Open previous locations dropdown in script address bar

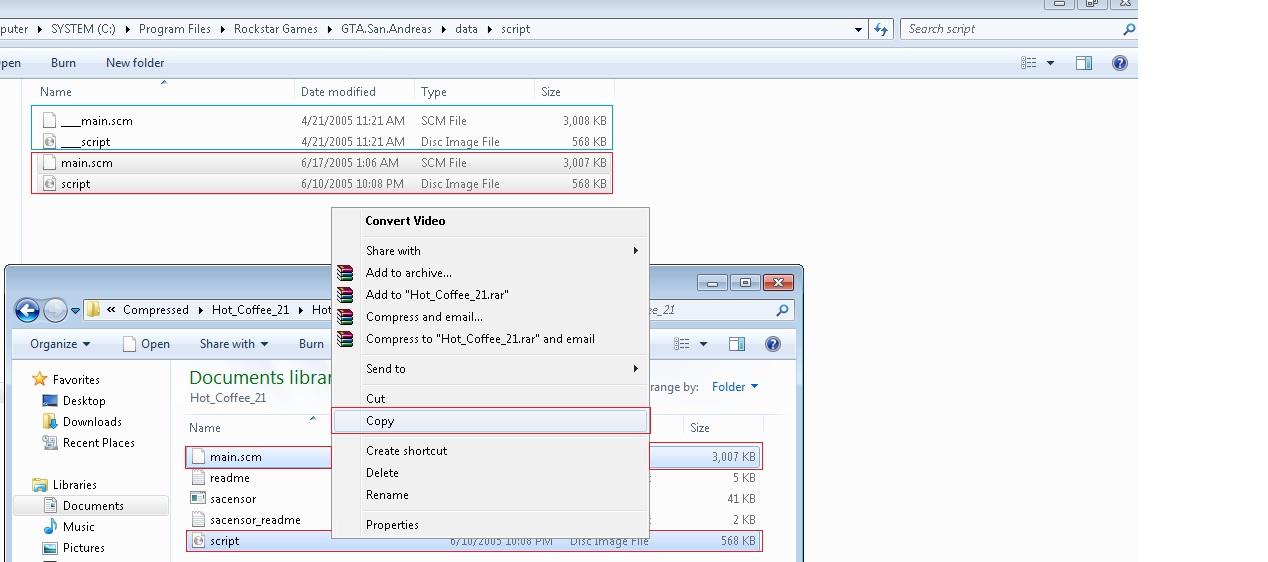click(x=858, y=30)
